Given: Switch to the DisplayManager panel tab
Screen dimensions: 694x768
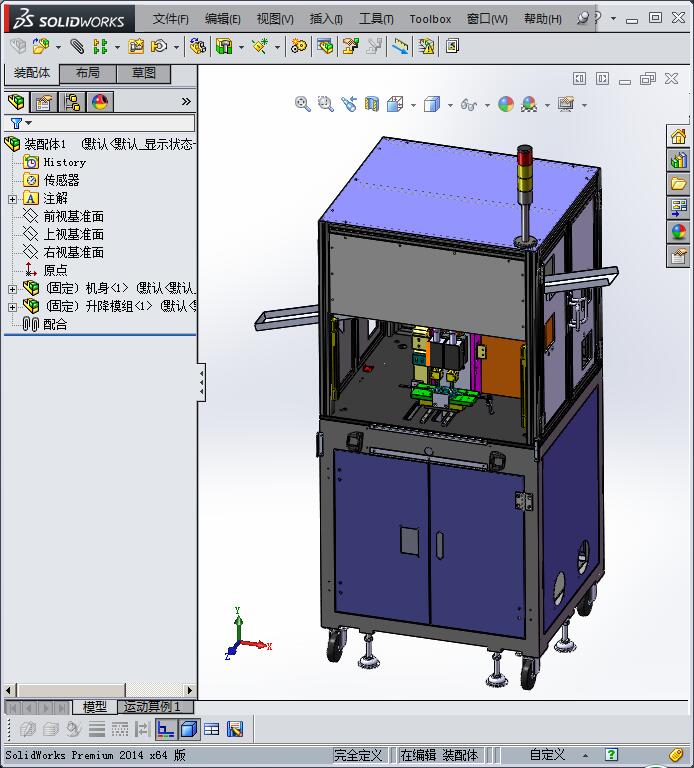Looking at the screenshot, I should (x=100, y=102).
